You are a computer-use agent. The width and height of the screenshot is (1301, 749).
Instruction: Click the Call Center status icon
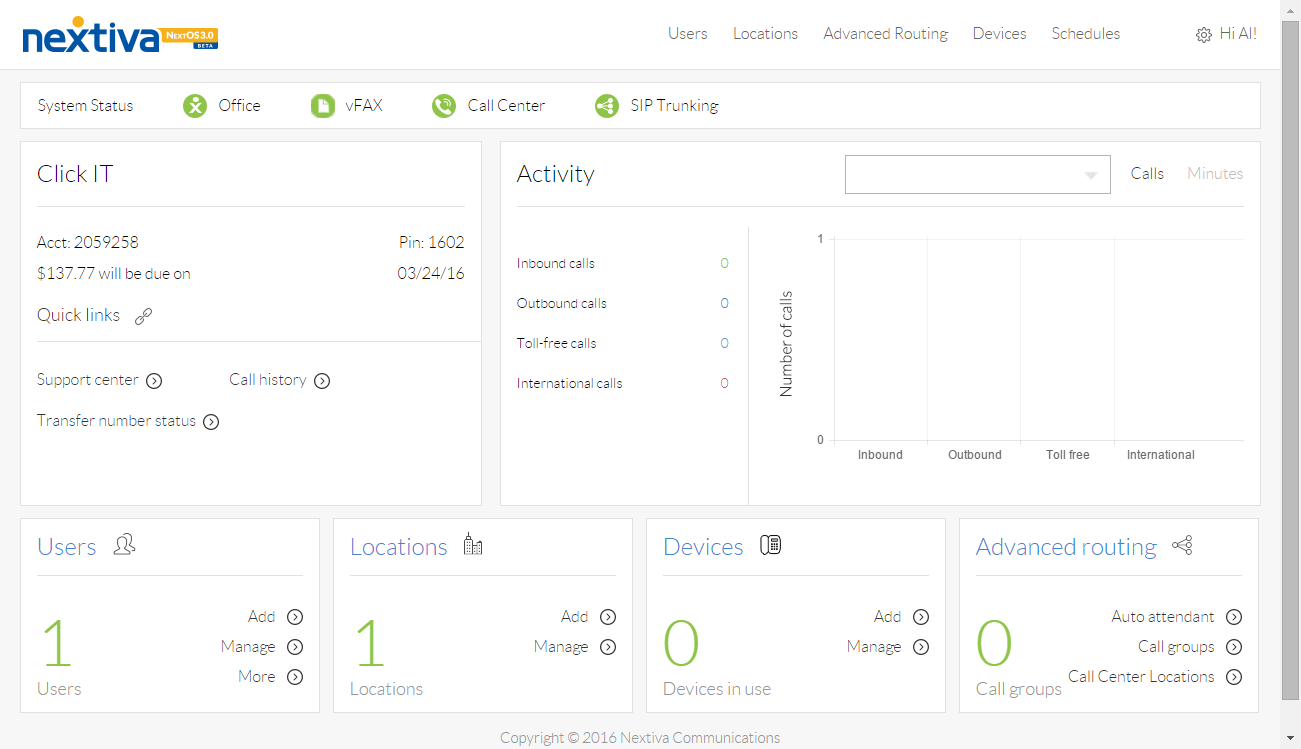click(x=444, y=105)
